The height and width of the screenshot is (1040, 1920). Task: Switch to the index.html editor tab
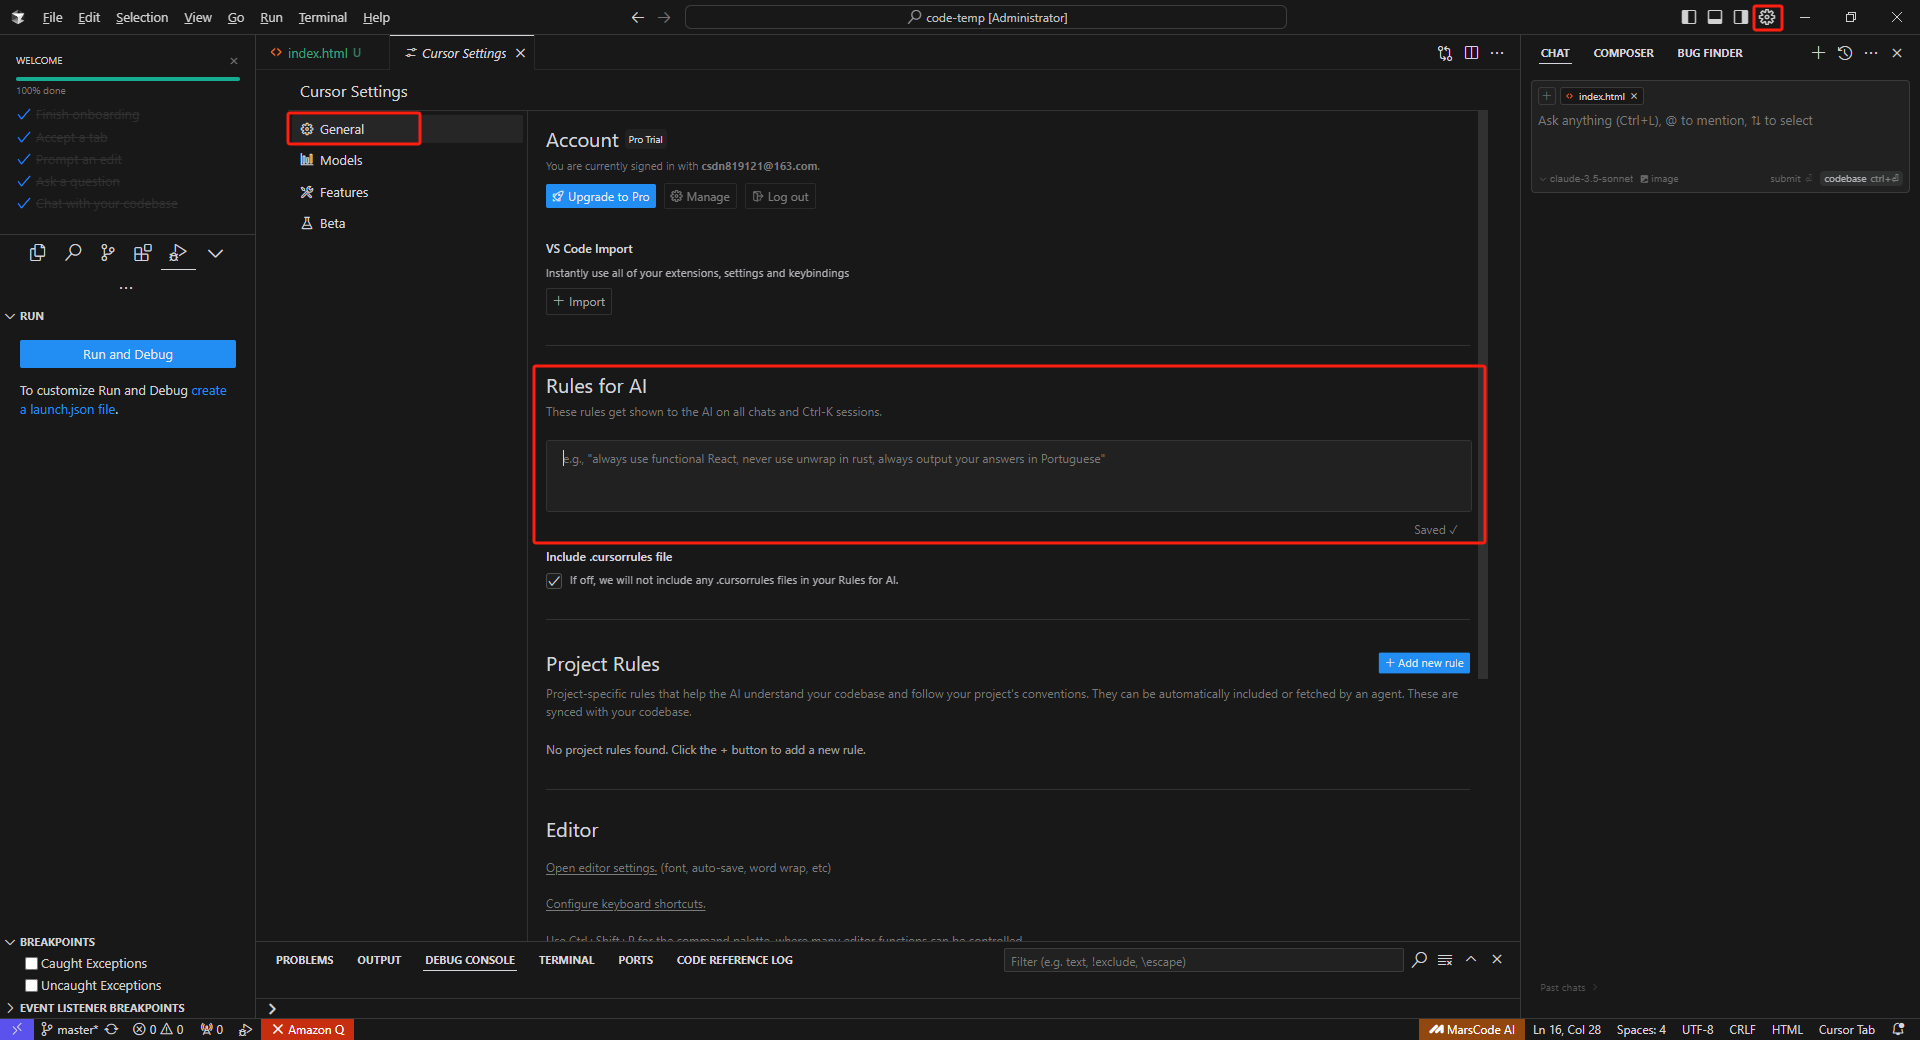tap(317, 53)
